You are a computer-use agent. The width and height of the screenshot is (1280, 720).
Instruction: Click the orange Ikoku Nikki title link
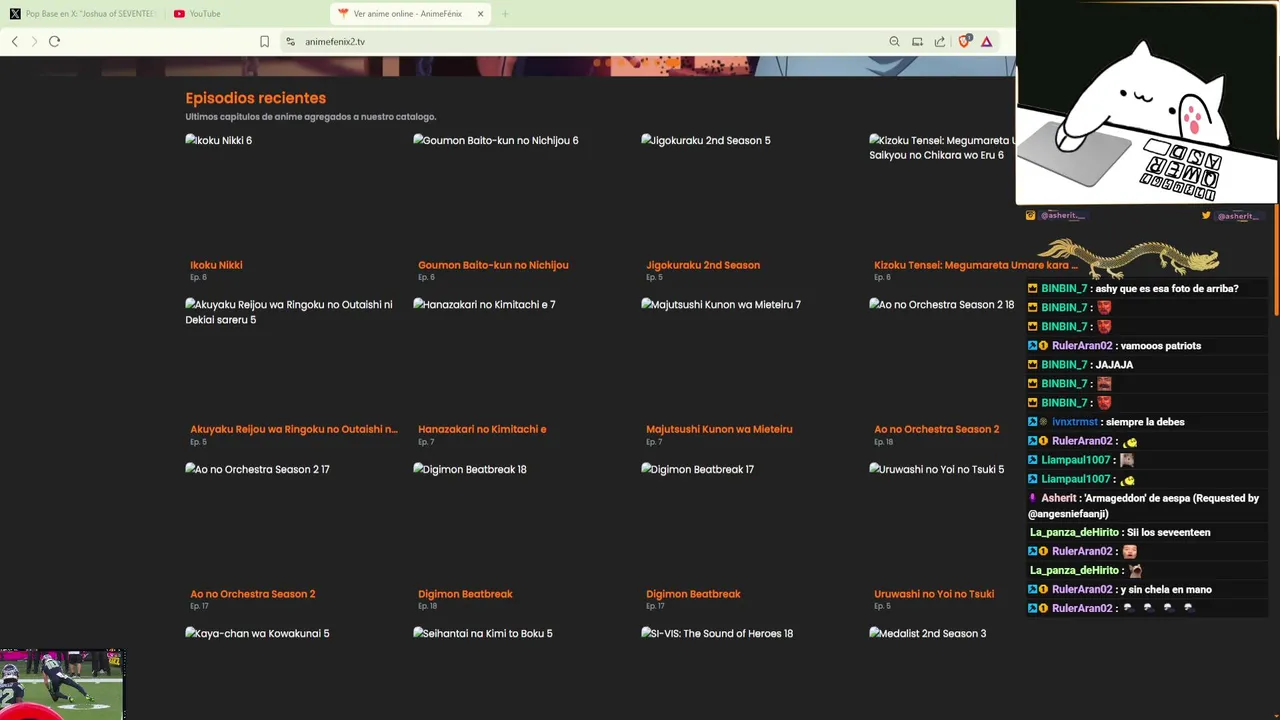(216, 265)
